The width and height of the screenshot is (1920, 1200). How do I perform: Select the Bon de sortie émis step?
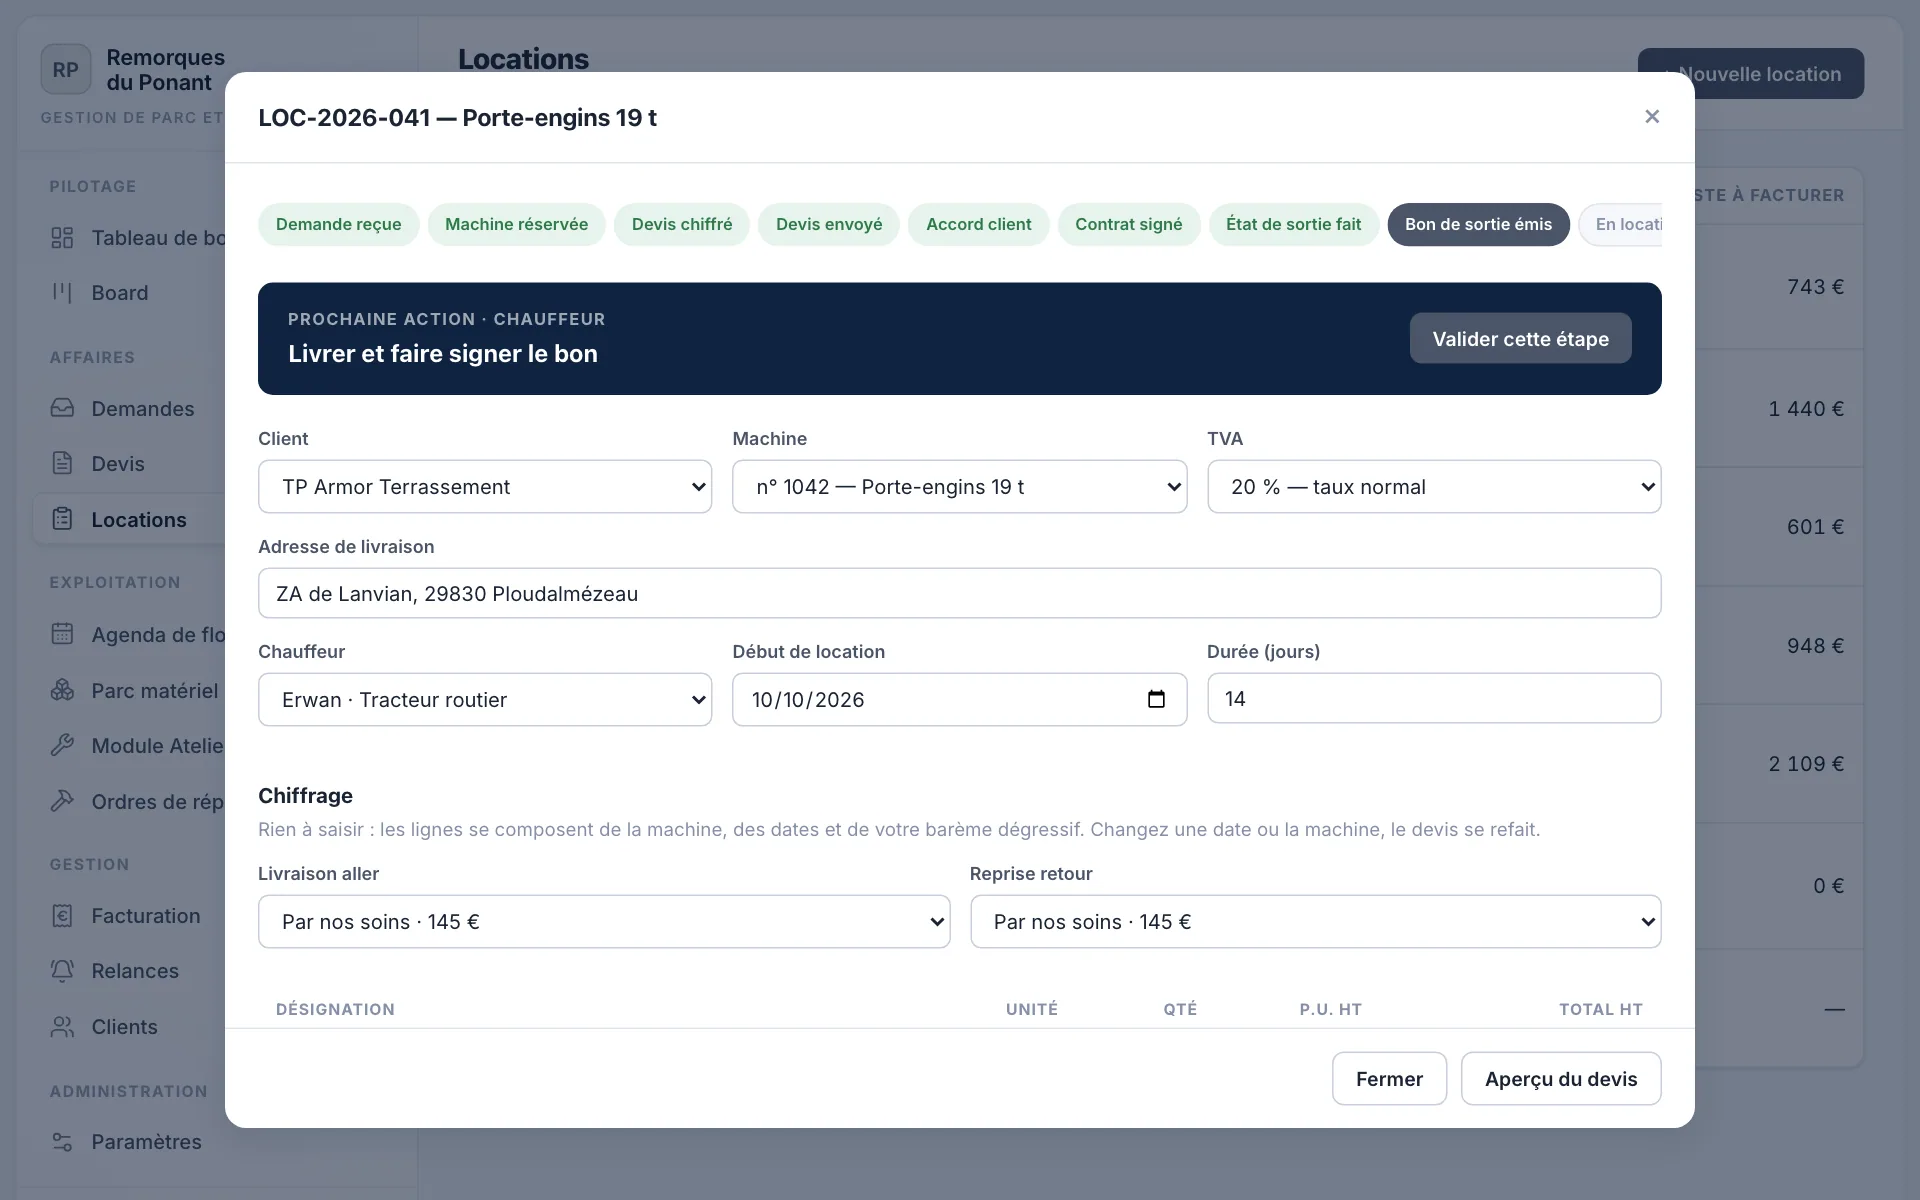pos(1478,224)
